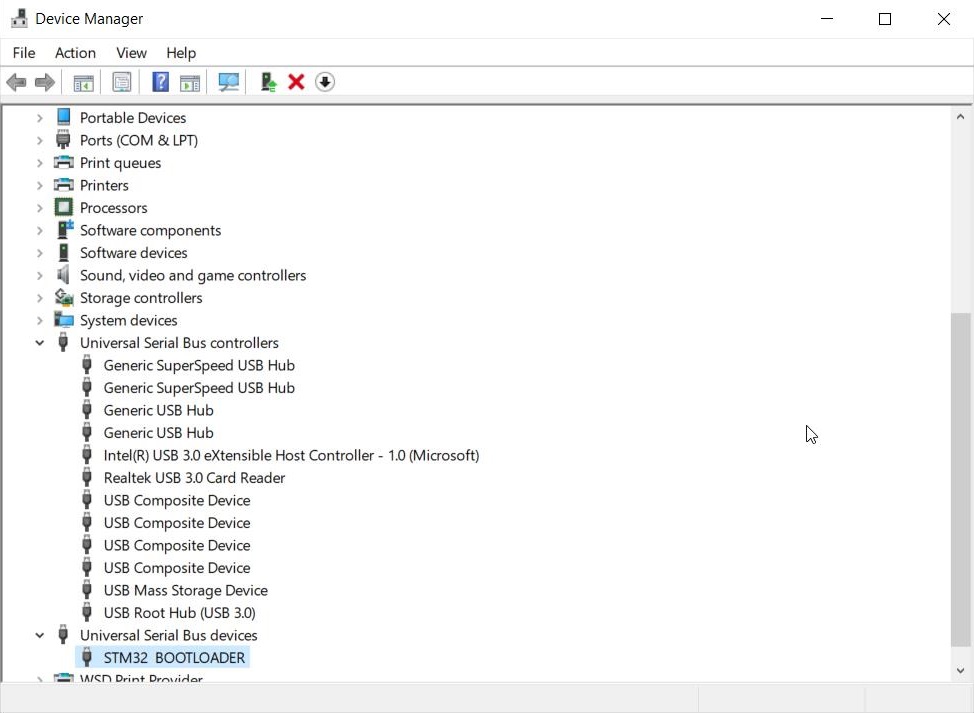Expand the Ports (COM & LPT) category
Screen dimensions: 974x713
[40, 140]
